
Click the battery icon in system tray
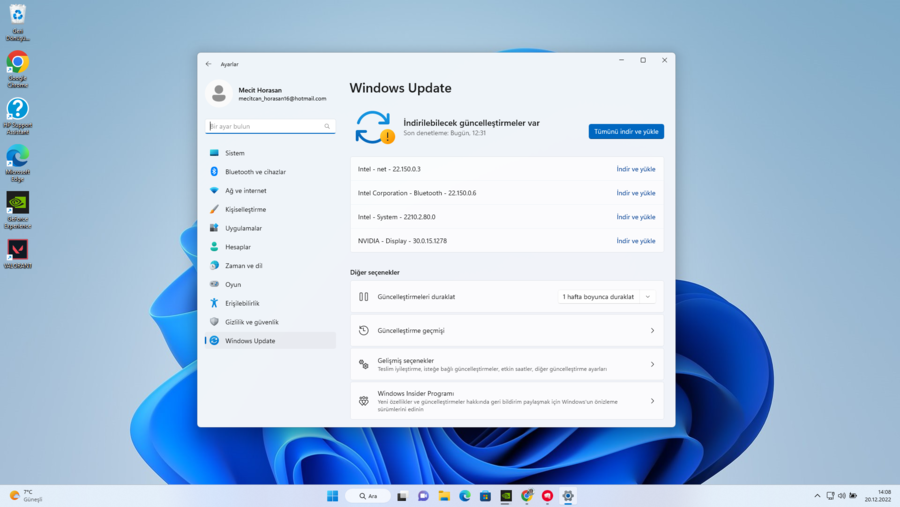853,496
